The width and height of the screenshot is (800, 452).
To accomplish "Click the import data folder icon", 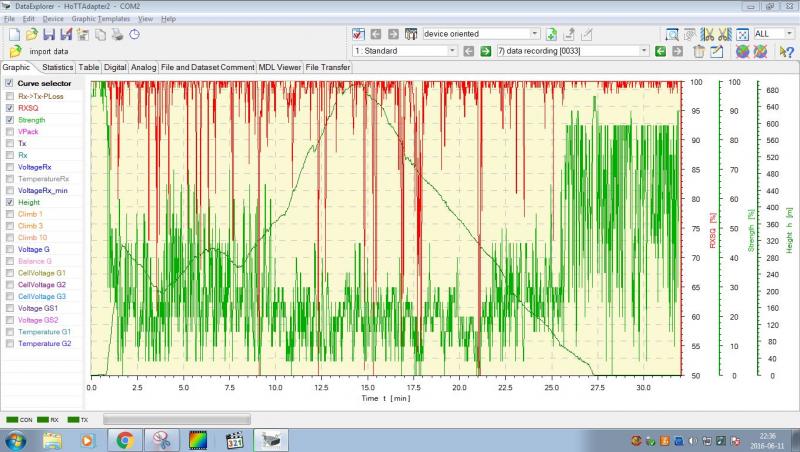I will [14, 51].
